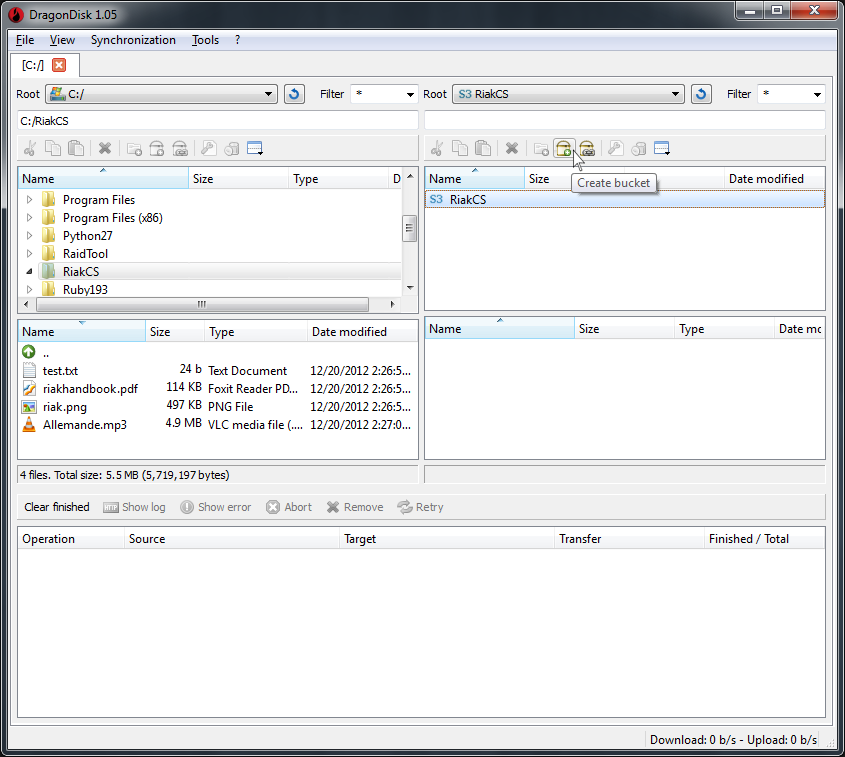The height and width of the screenshot is (757, 845).
Task: Open bucket properties with the wrench icon
Action: [614, 148]
